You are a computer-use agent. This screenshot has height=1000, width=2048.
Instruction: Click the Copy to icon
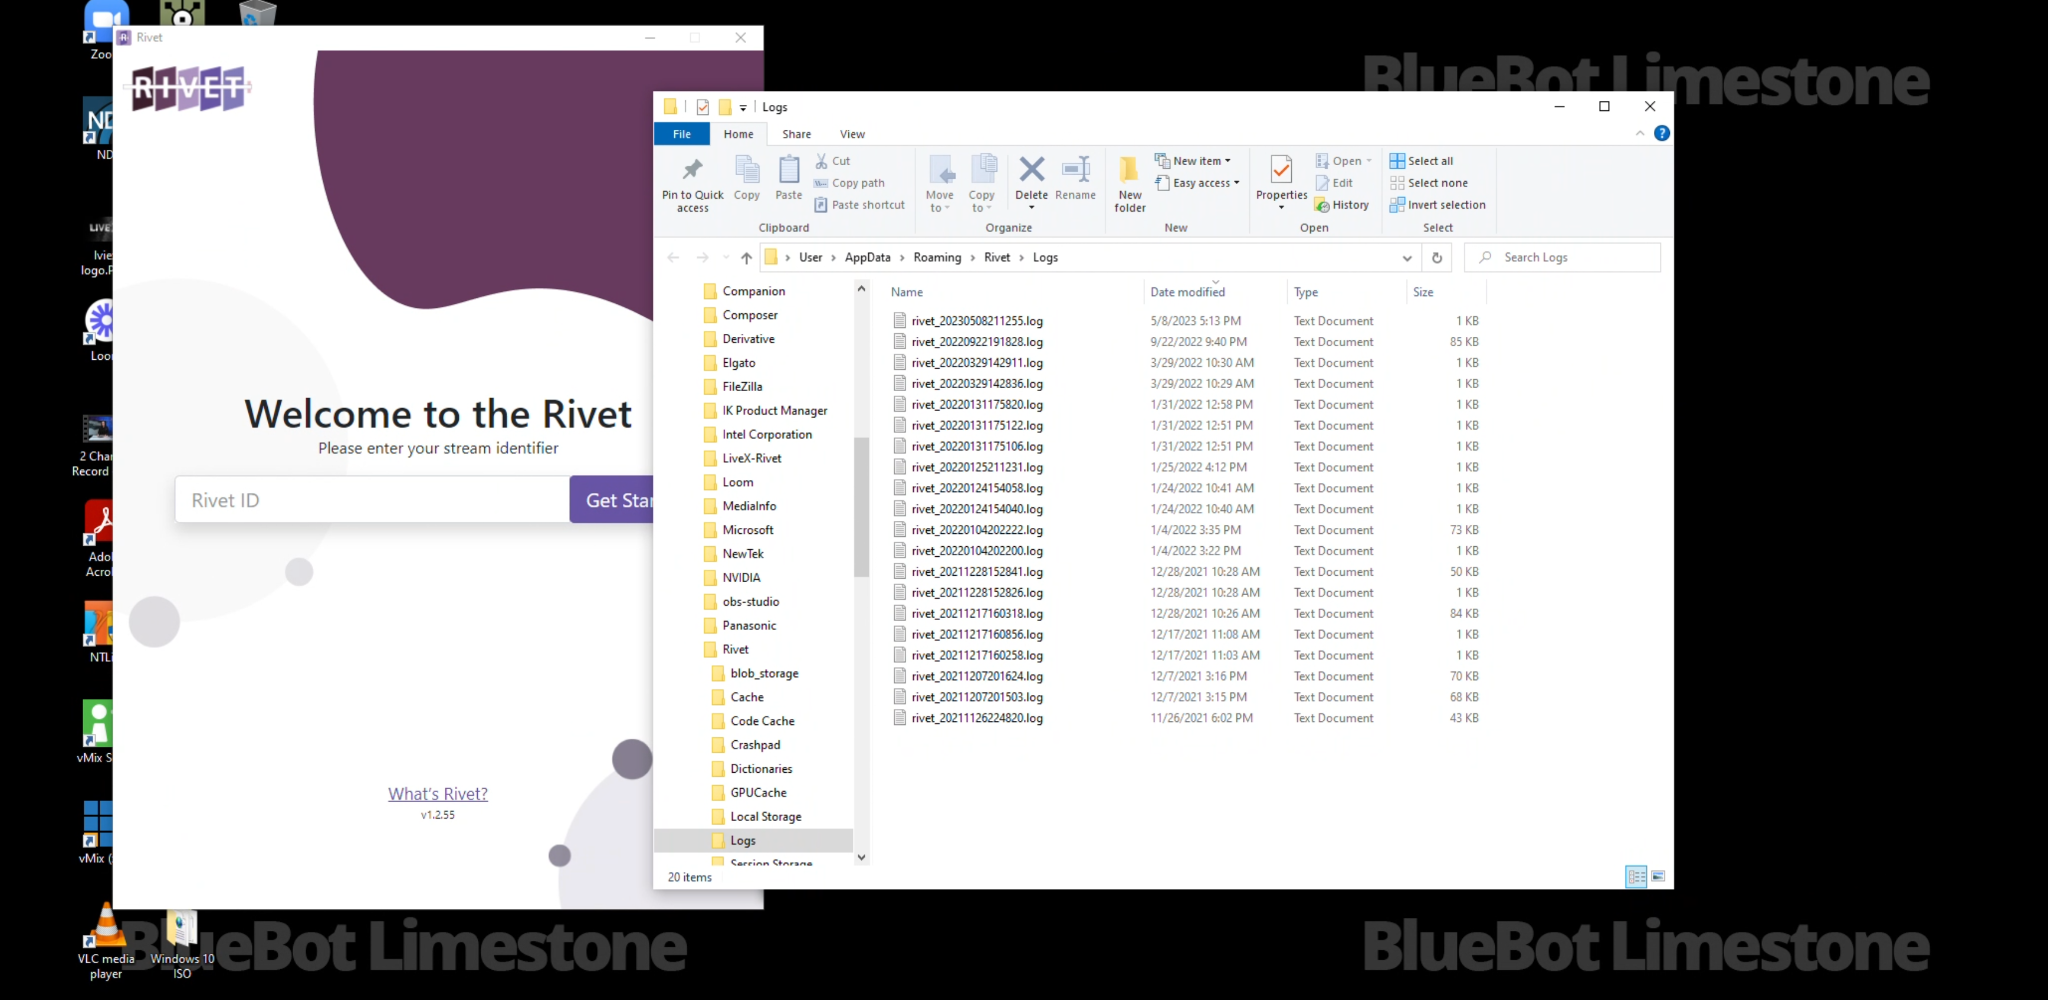pos(983,169)
